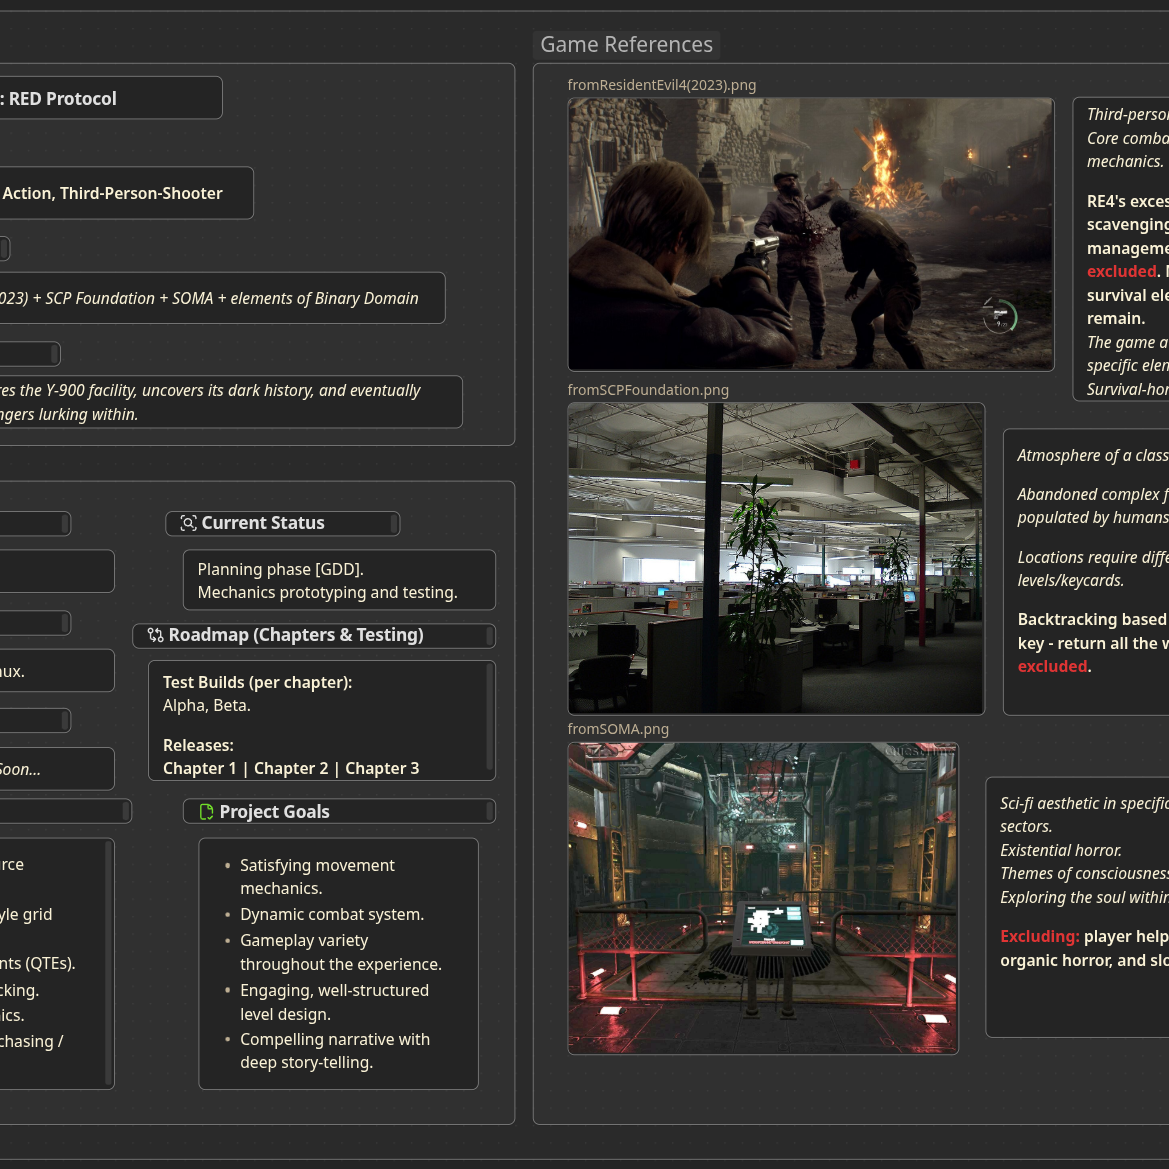The image size is (1169, 1169).
Task: Click the "Action, Third-Person-Shooter" genre card
Action: 127,193
